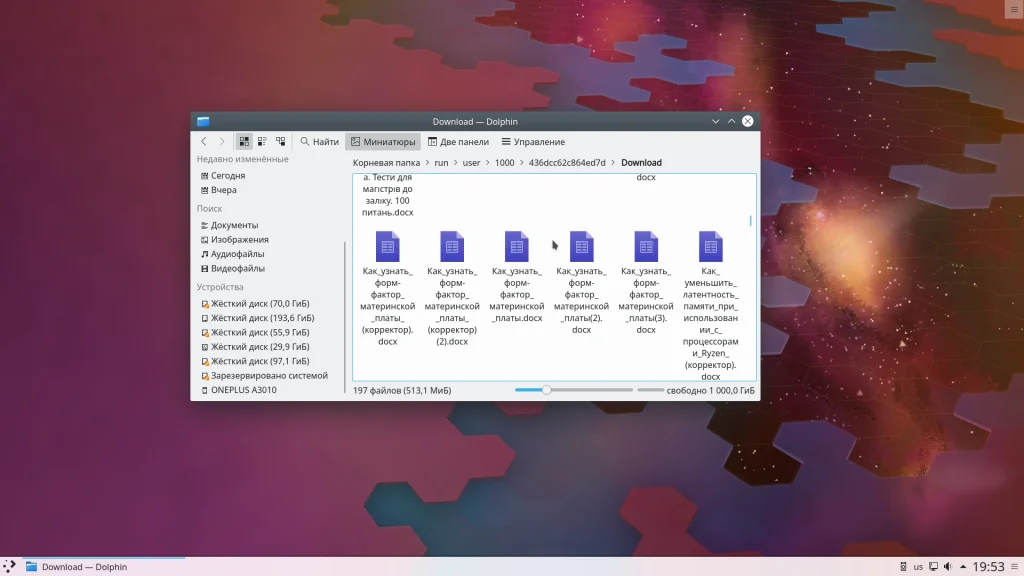Open search with the Найти button
Image resolution: width=1024 pixels, height=576 pixels.
point(319,142)
